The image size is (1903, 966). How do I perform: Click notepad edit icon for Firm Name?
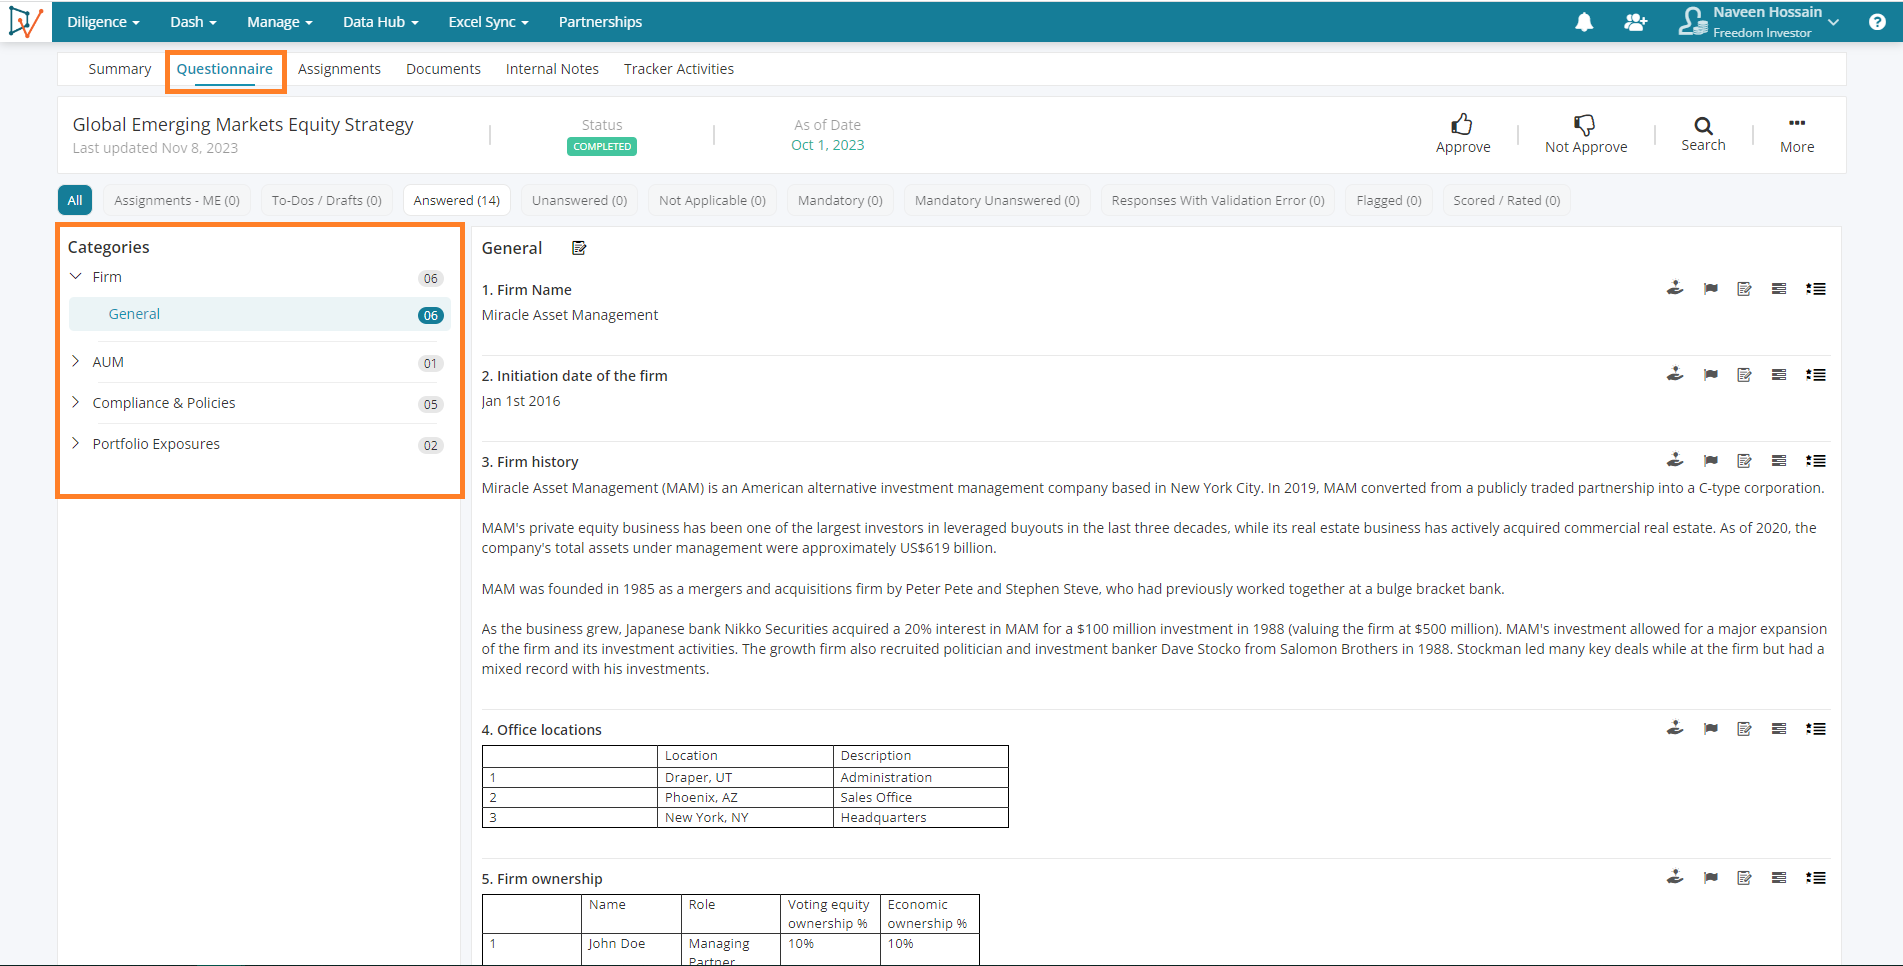pyautogui.click(x=1744, y=289)
